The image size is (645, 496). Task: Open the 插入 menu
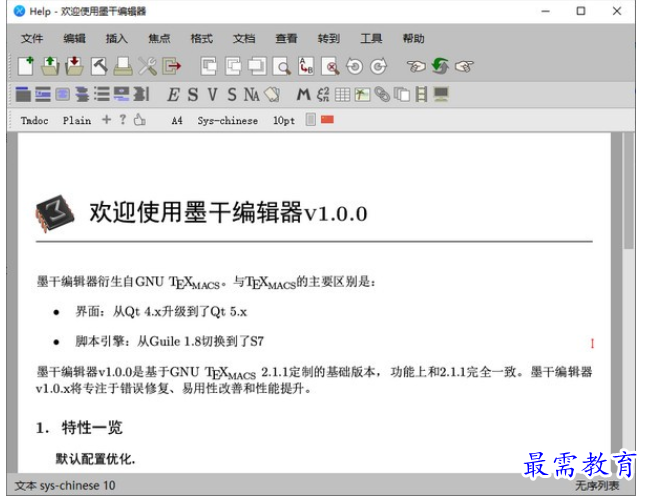[x=117, y=39]
